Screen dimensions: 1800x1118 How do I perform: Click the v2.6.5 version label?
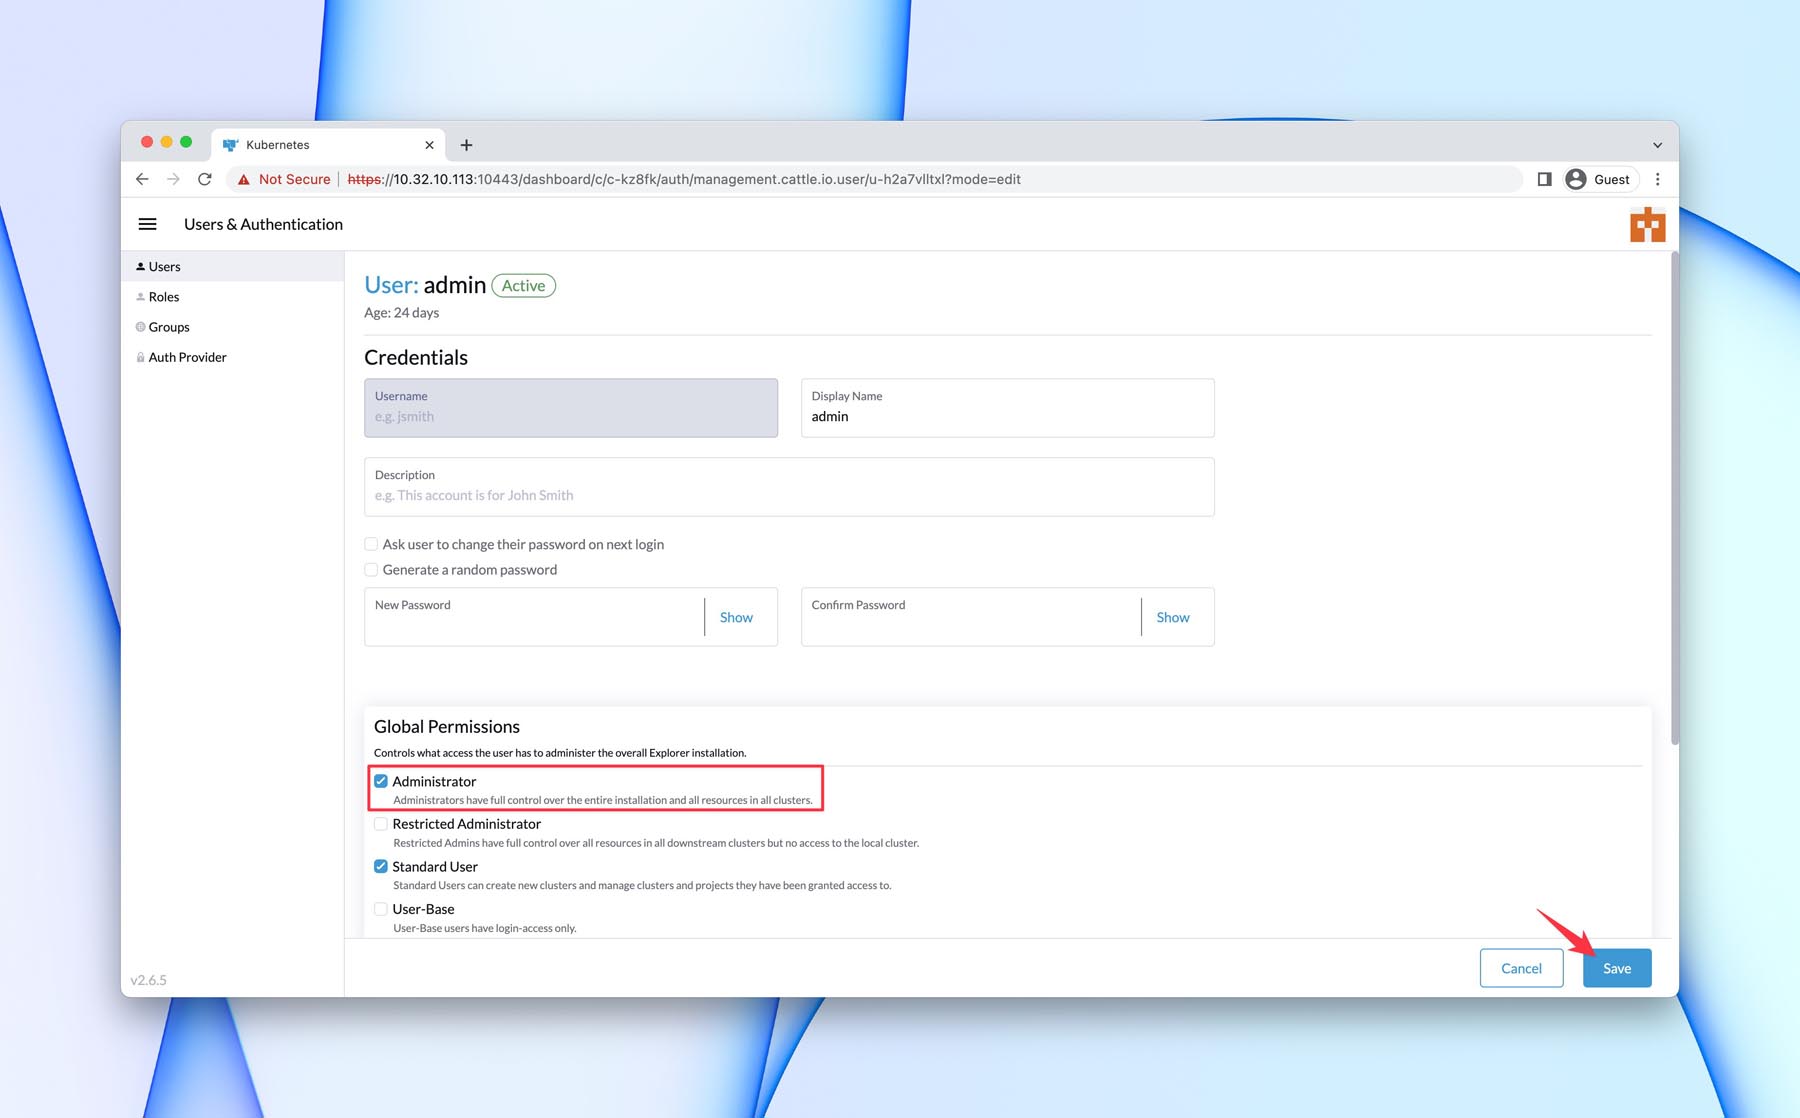(x=148, y=980)
